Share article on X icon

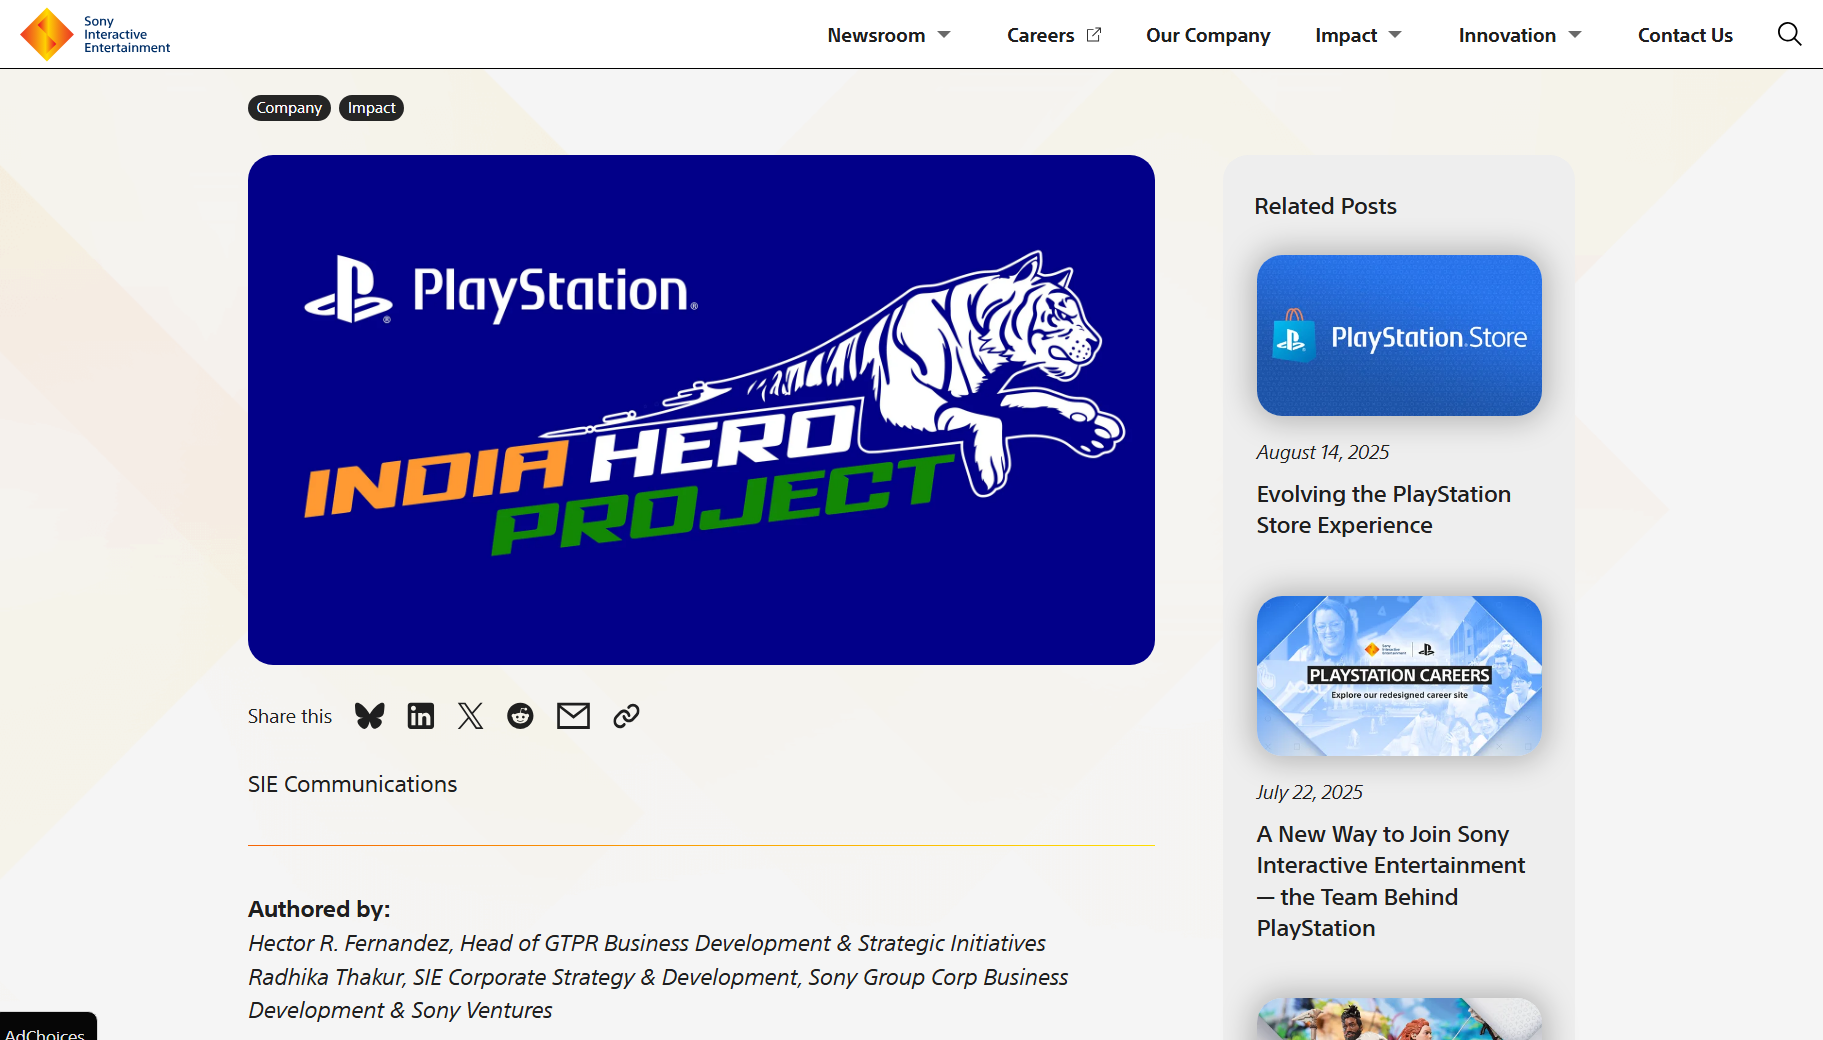(x=470, y=716)
